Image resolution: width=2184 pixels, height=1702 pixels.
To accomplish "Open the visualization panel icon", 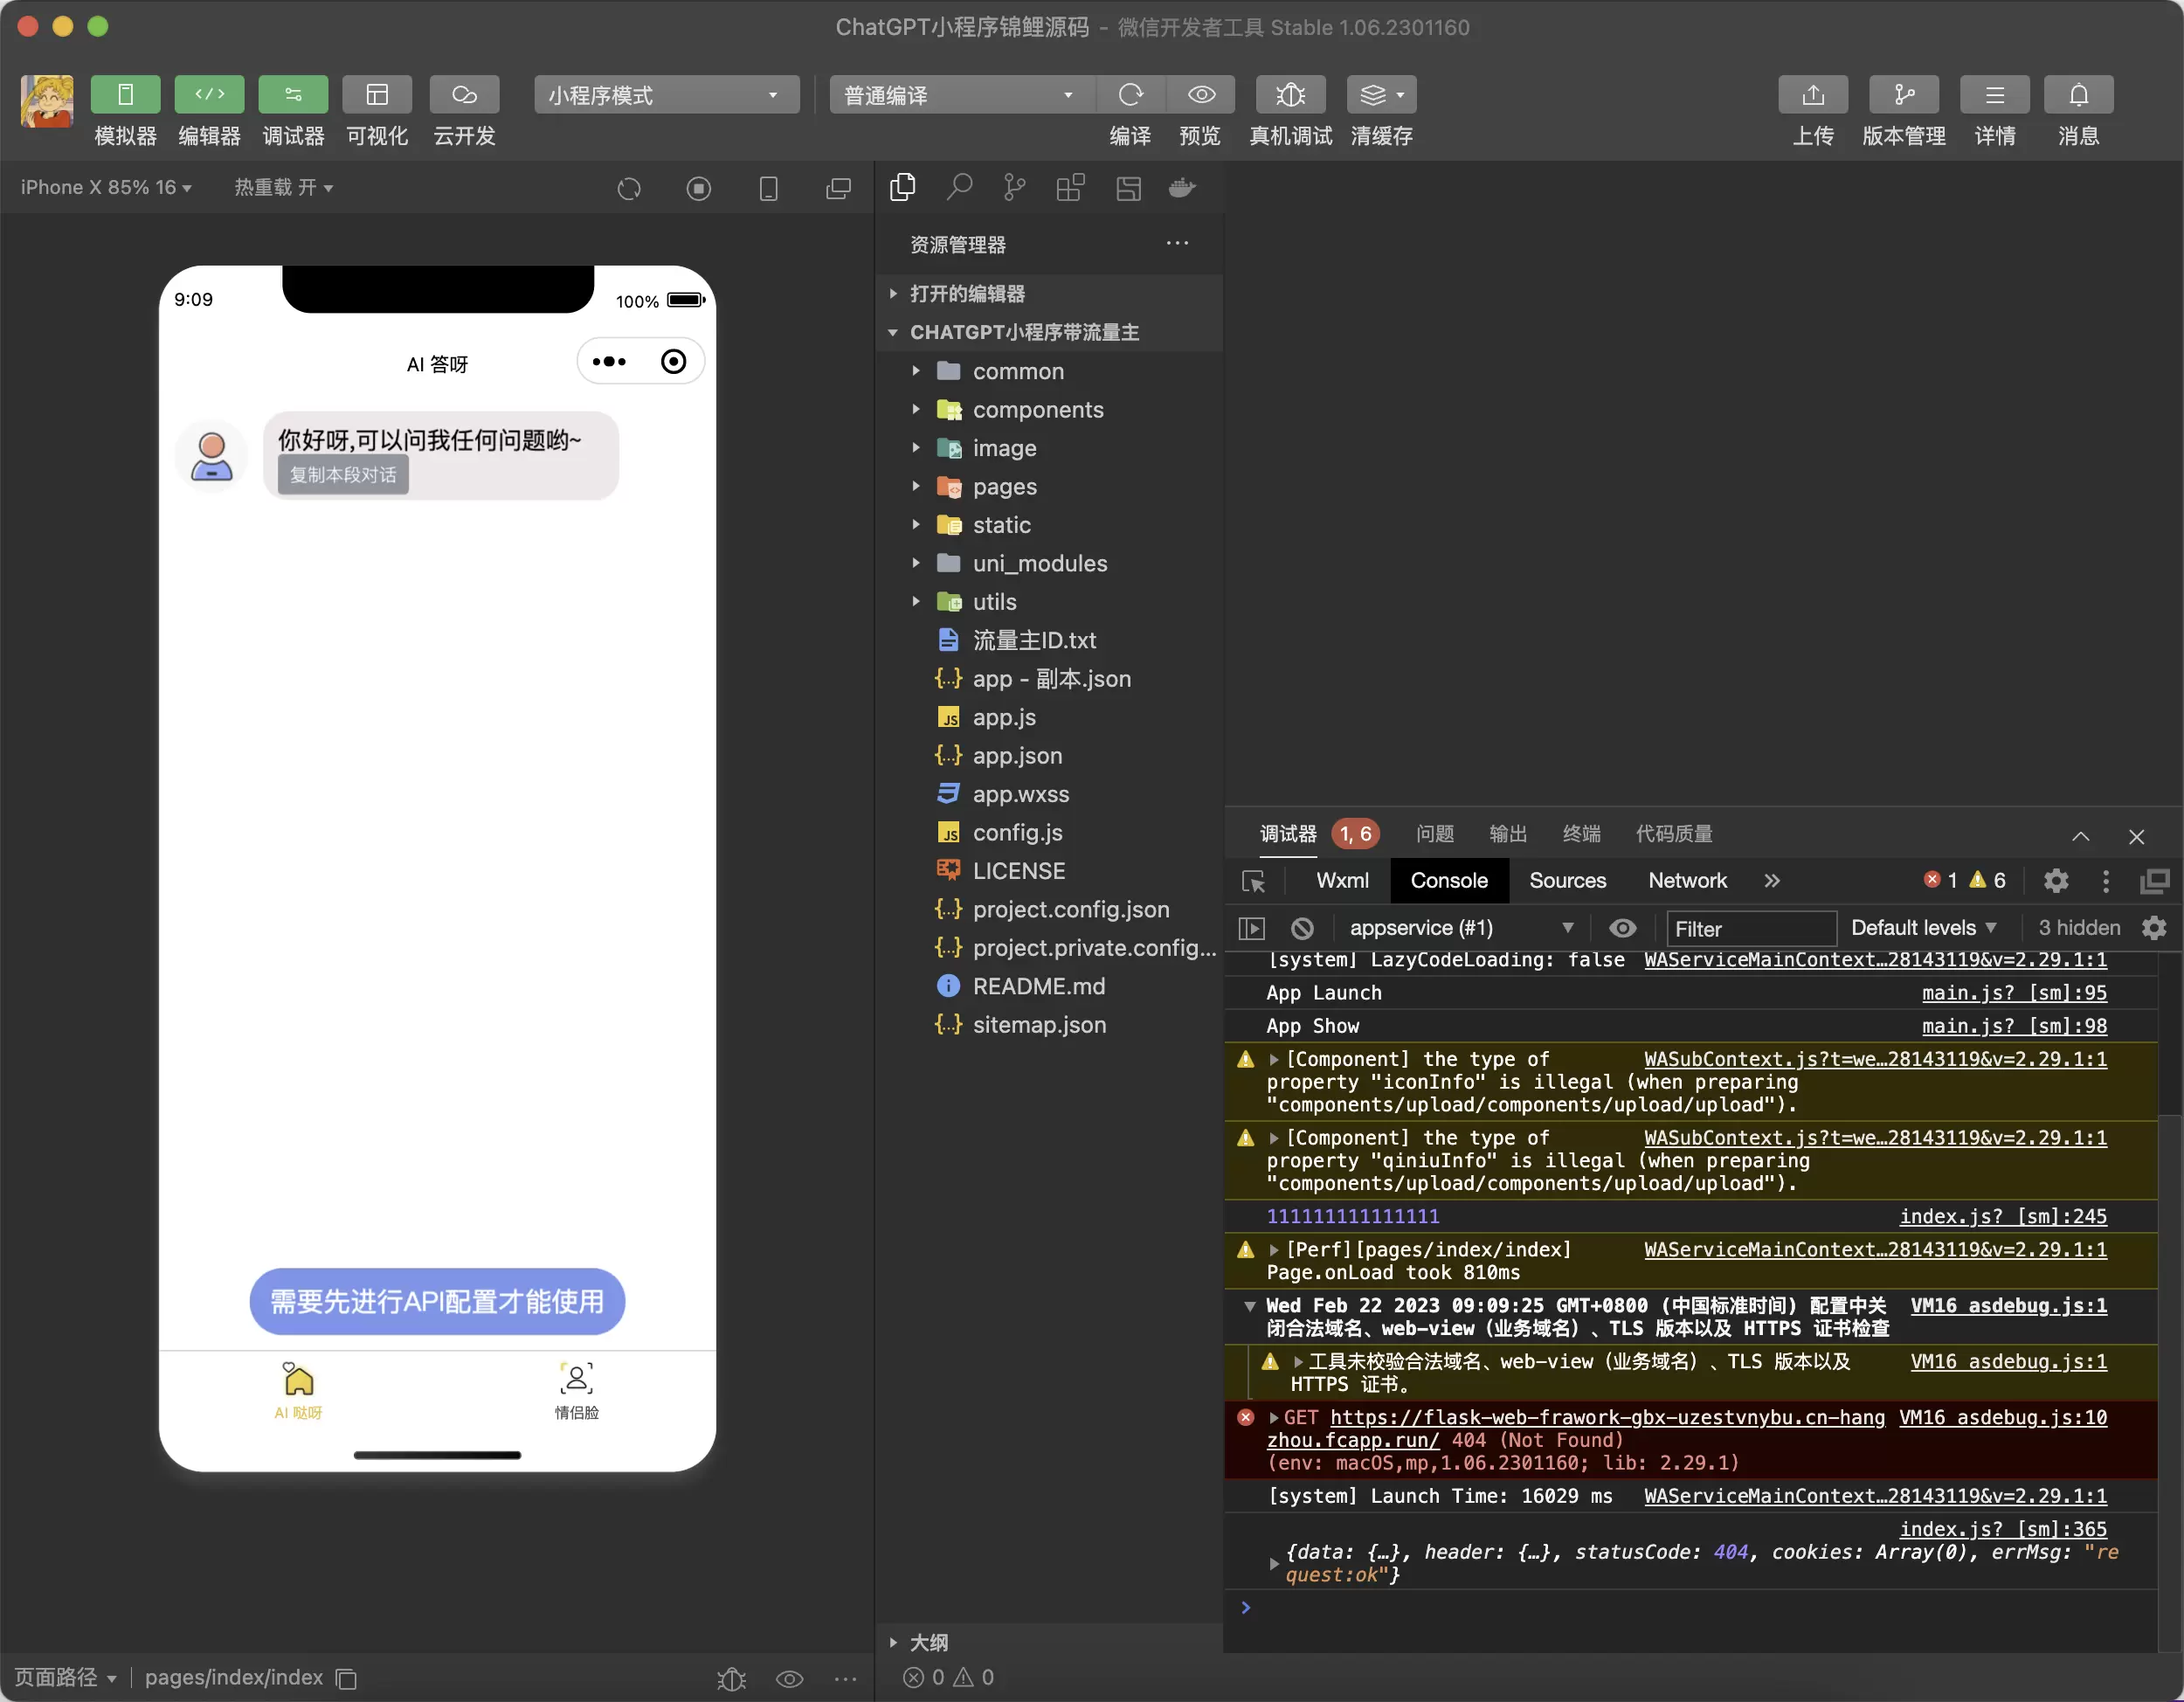I will coord(377,95).
